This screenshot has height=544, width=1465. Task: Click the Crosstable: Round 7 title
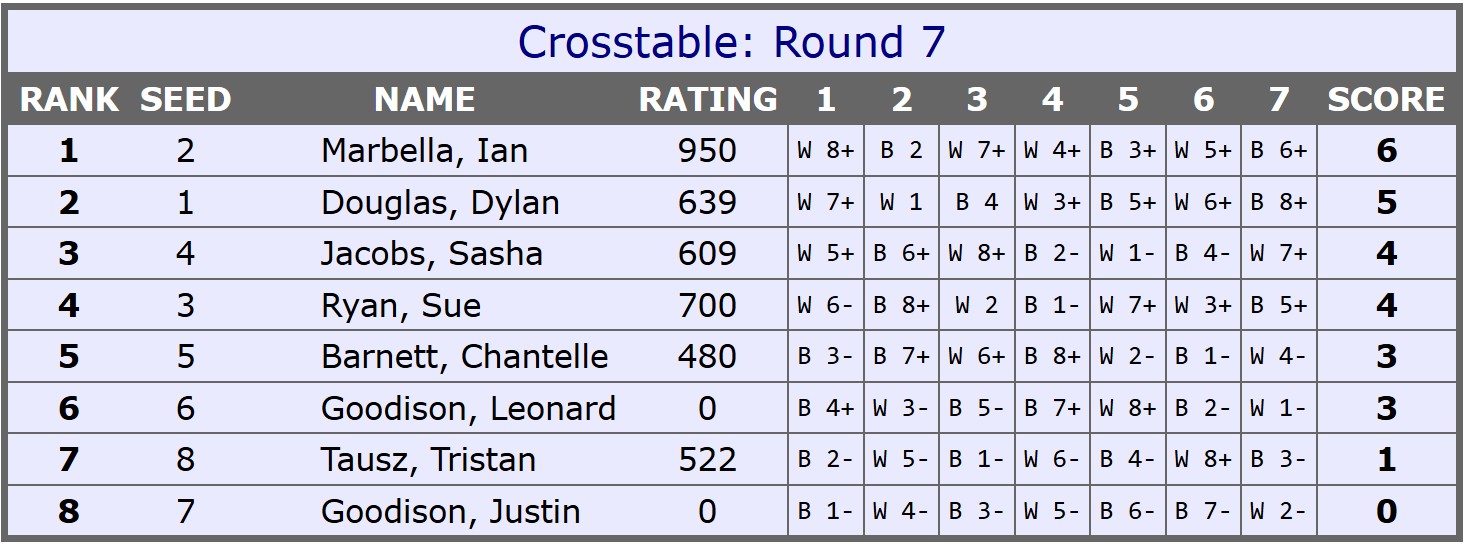pos(731,42)
